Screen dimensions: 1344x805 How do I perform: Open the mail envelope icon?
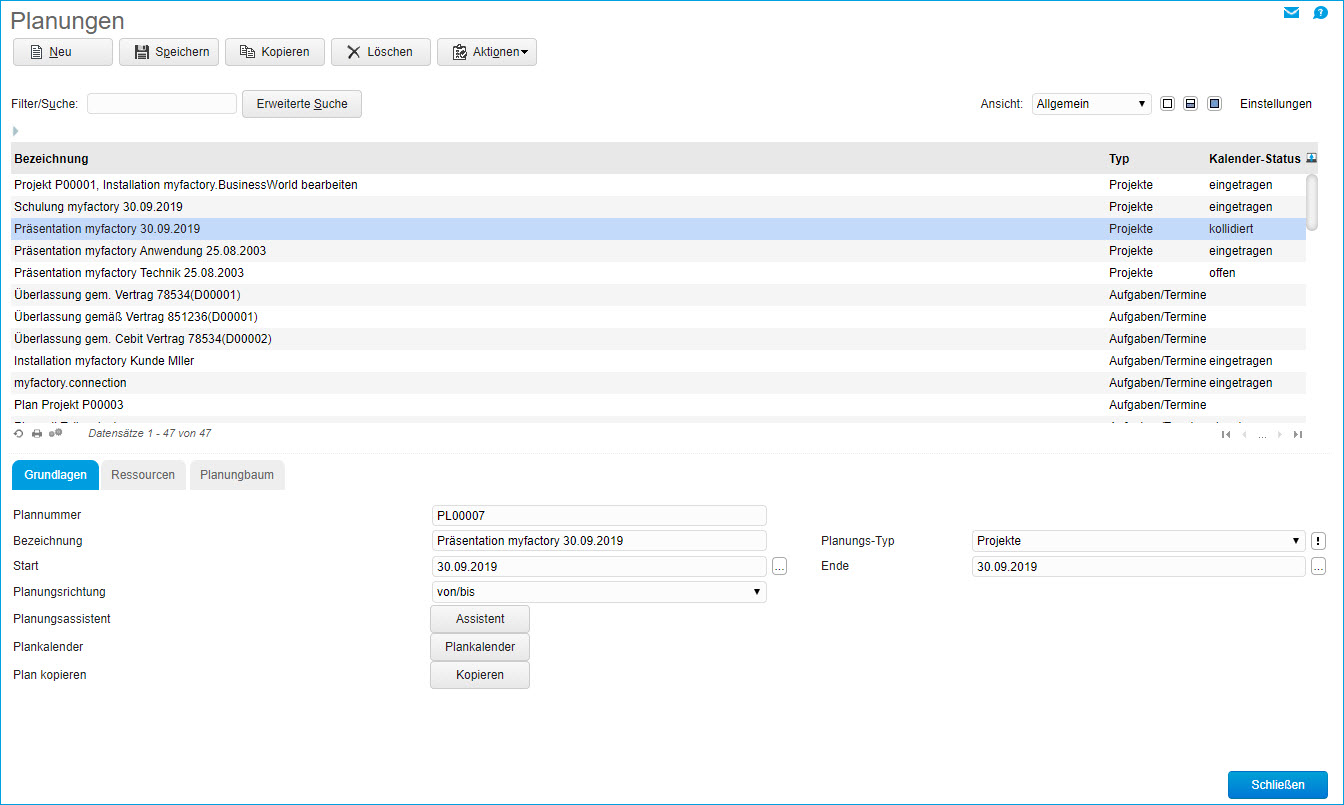(x=1291, y=13)
